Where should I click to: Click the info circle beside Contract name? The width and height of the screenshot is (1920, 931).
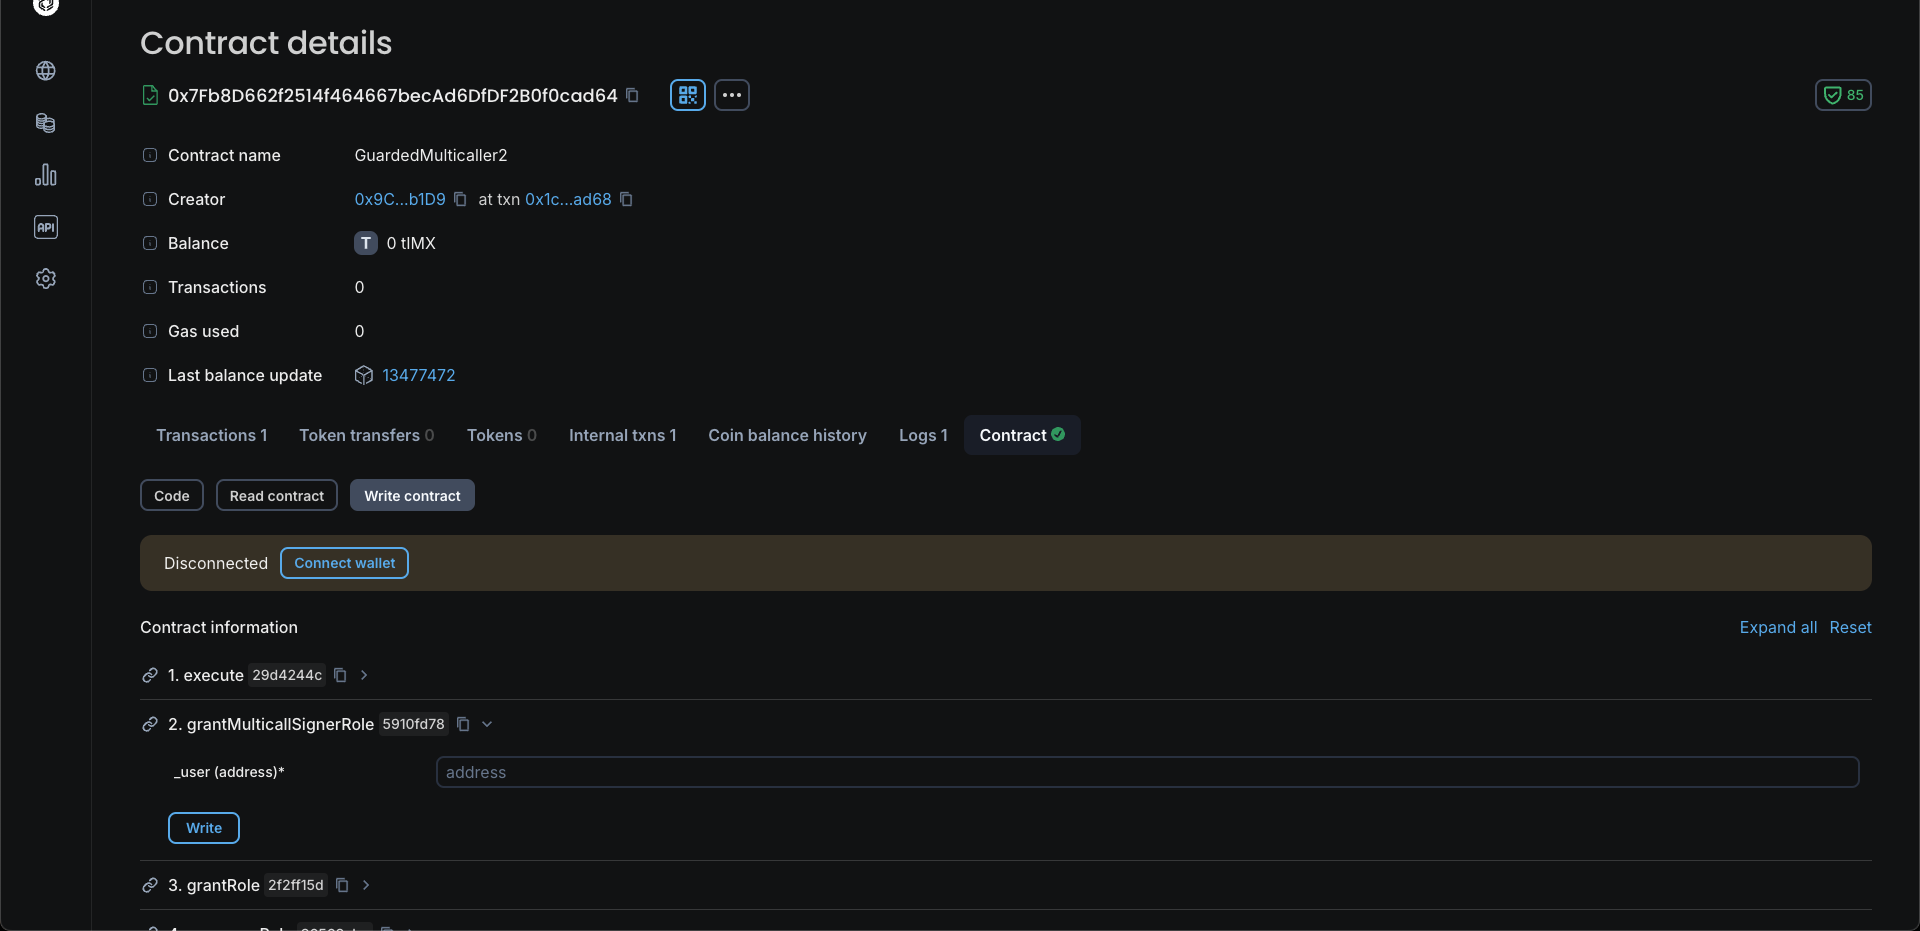tap(150, 155)
